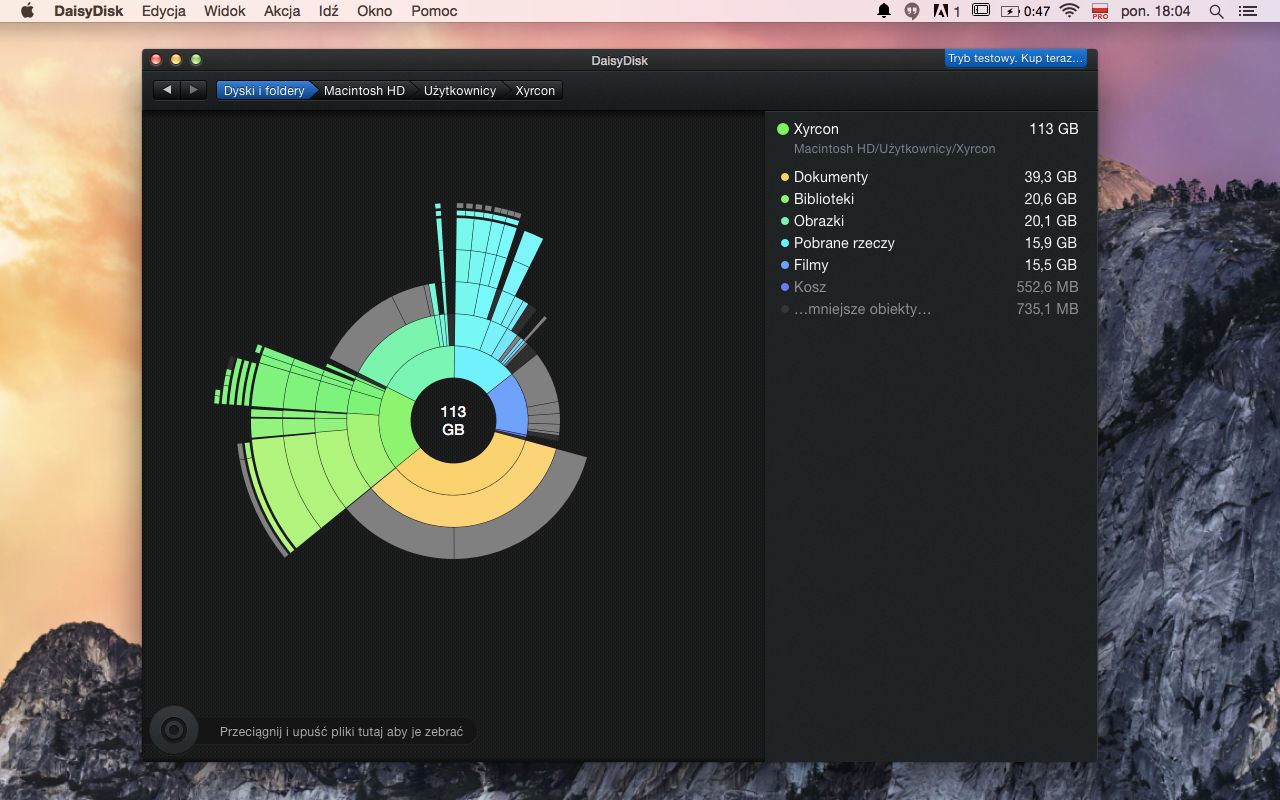Click the center 113 GB circle
The height and width of the screenshot is (800, 1280).
coord(453,421)
